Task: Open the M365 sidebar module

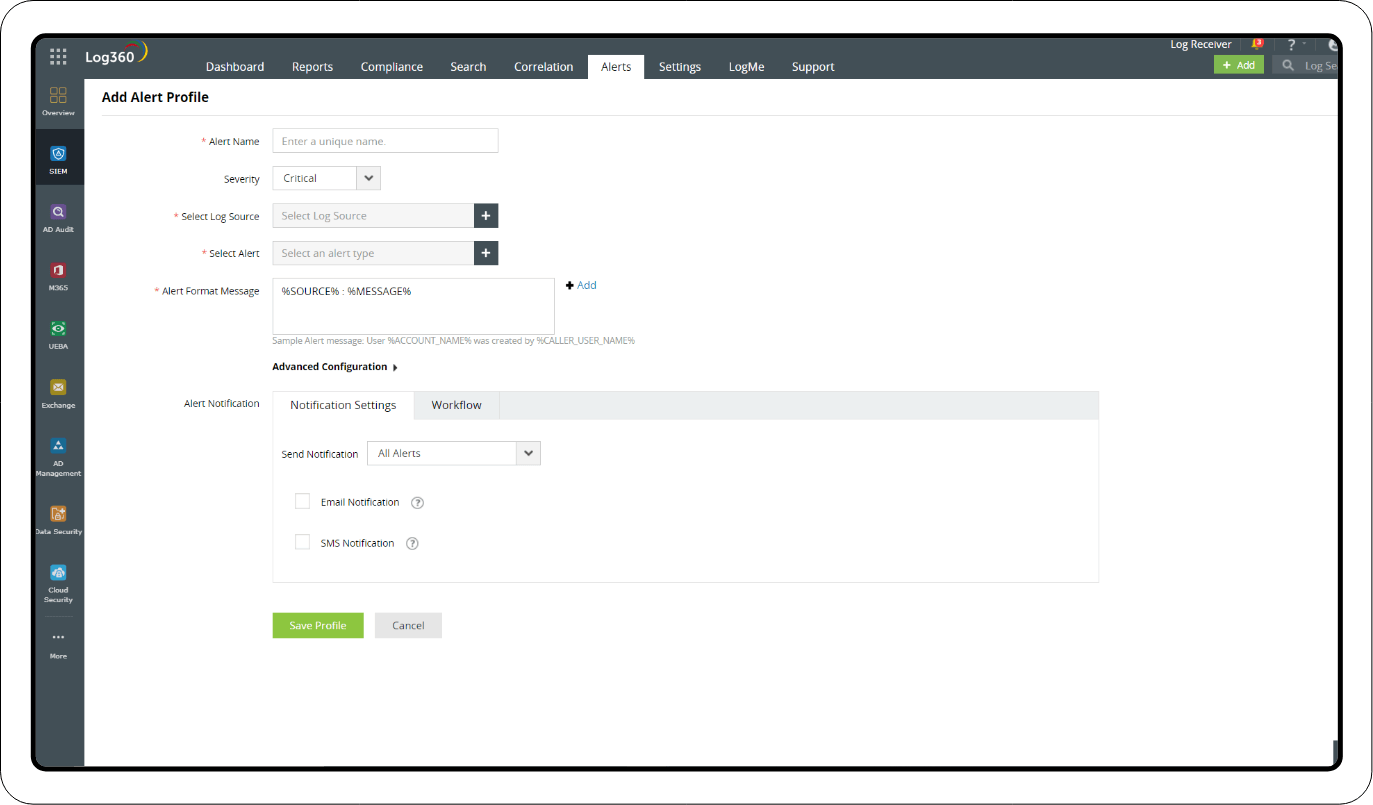Action: [58, 277]
